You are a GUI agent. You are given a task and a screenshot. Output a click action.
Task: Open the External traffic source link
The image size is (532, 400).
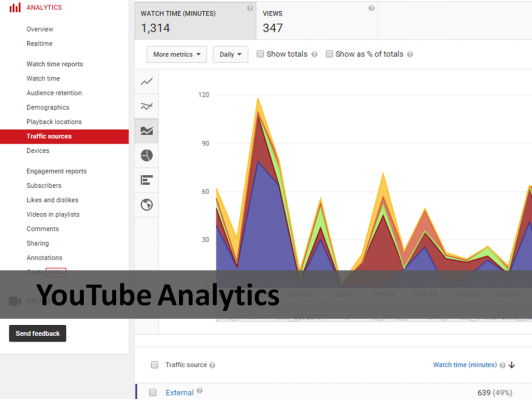[x=179, y=393]
